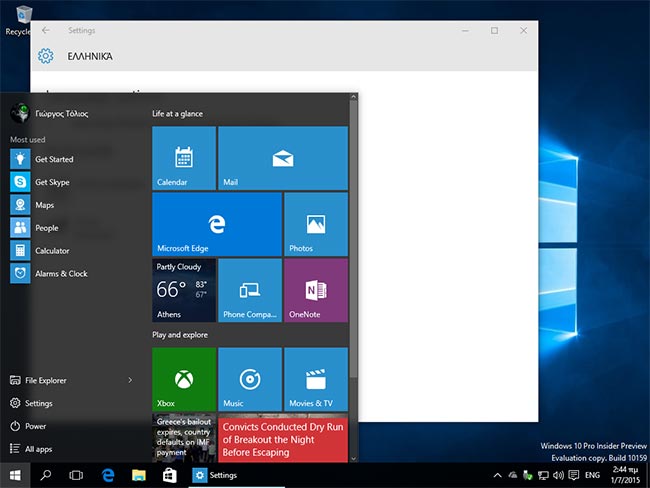Click the Settings gear next to ΕΛΛΗΝΙΚΑ

coord(46,56)
